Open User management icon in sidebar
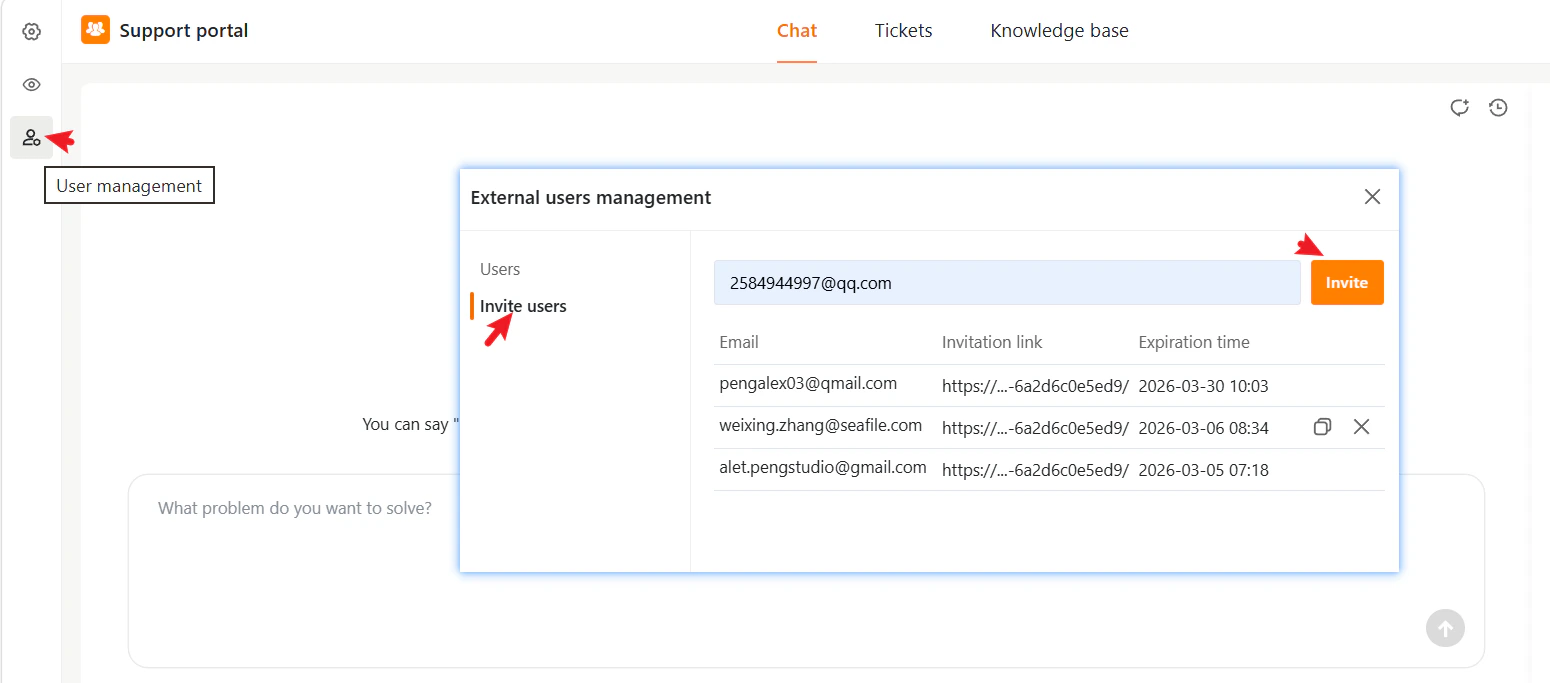The image size is (1550, 683). click(32, 138)
